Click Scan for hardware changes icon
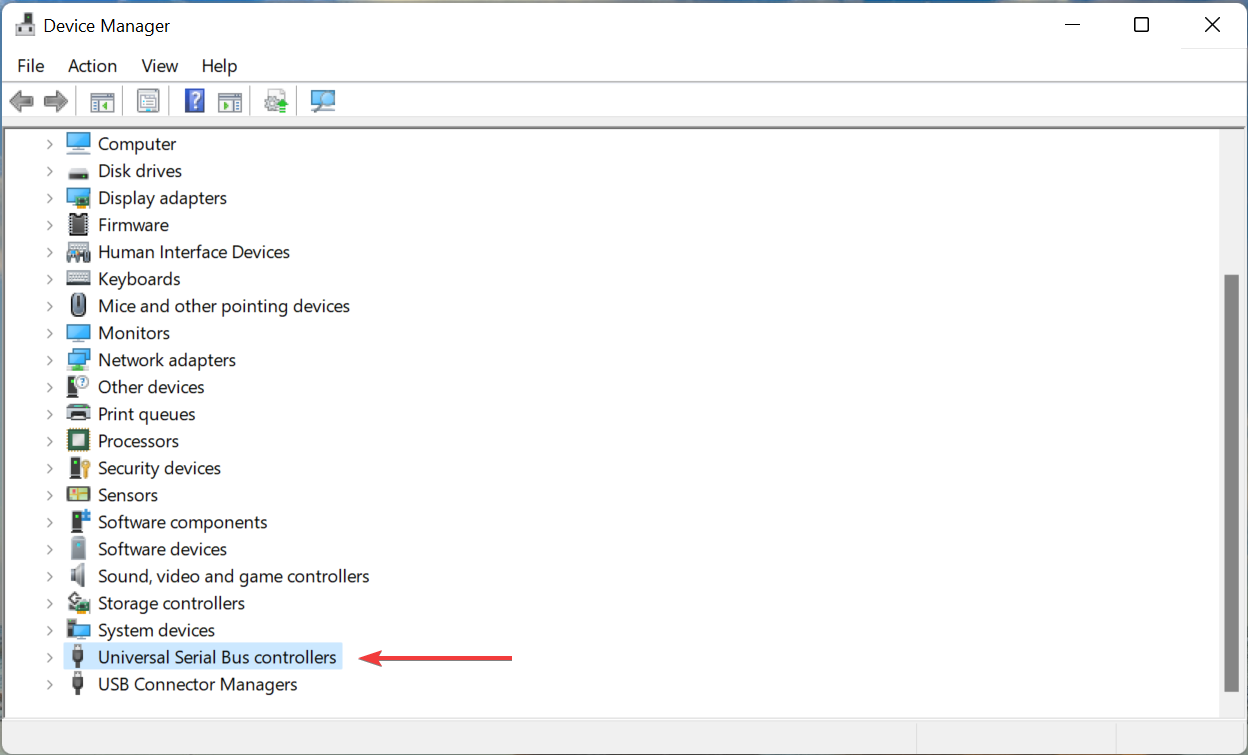The image size is (1248, 755). [x=323, y=101]
